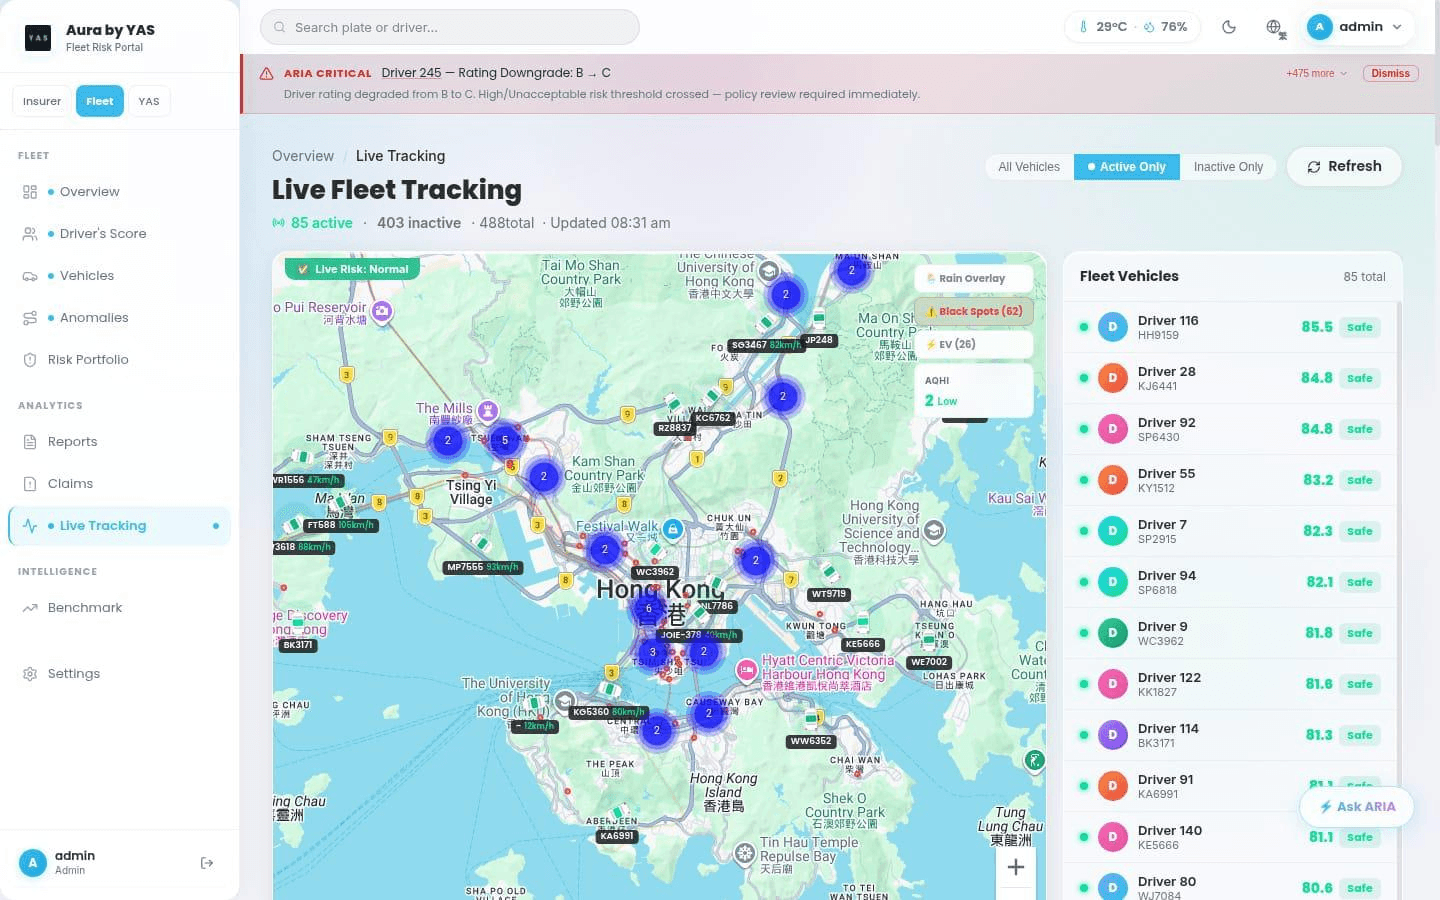Screen dimensions: 1440x900
Task: Select Driver 92 SP6430 row
Action: (x=1232, y=429)
